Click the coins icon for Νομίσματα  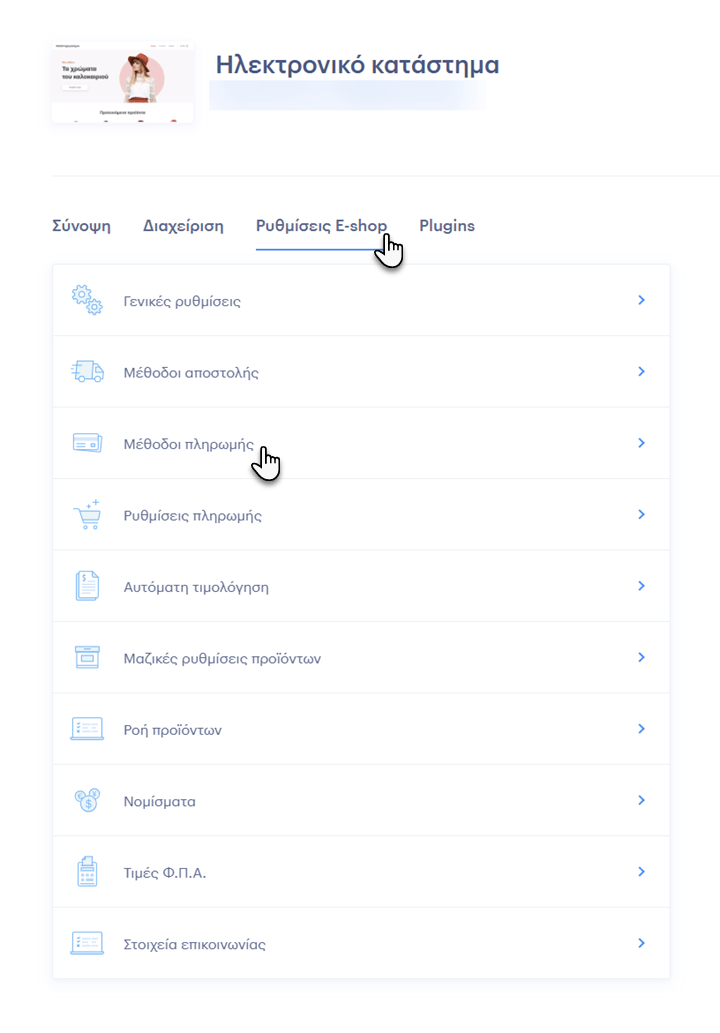click(87, 800)
